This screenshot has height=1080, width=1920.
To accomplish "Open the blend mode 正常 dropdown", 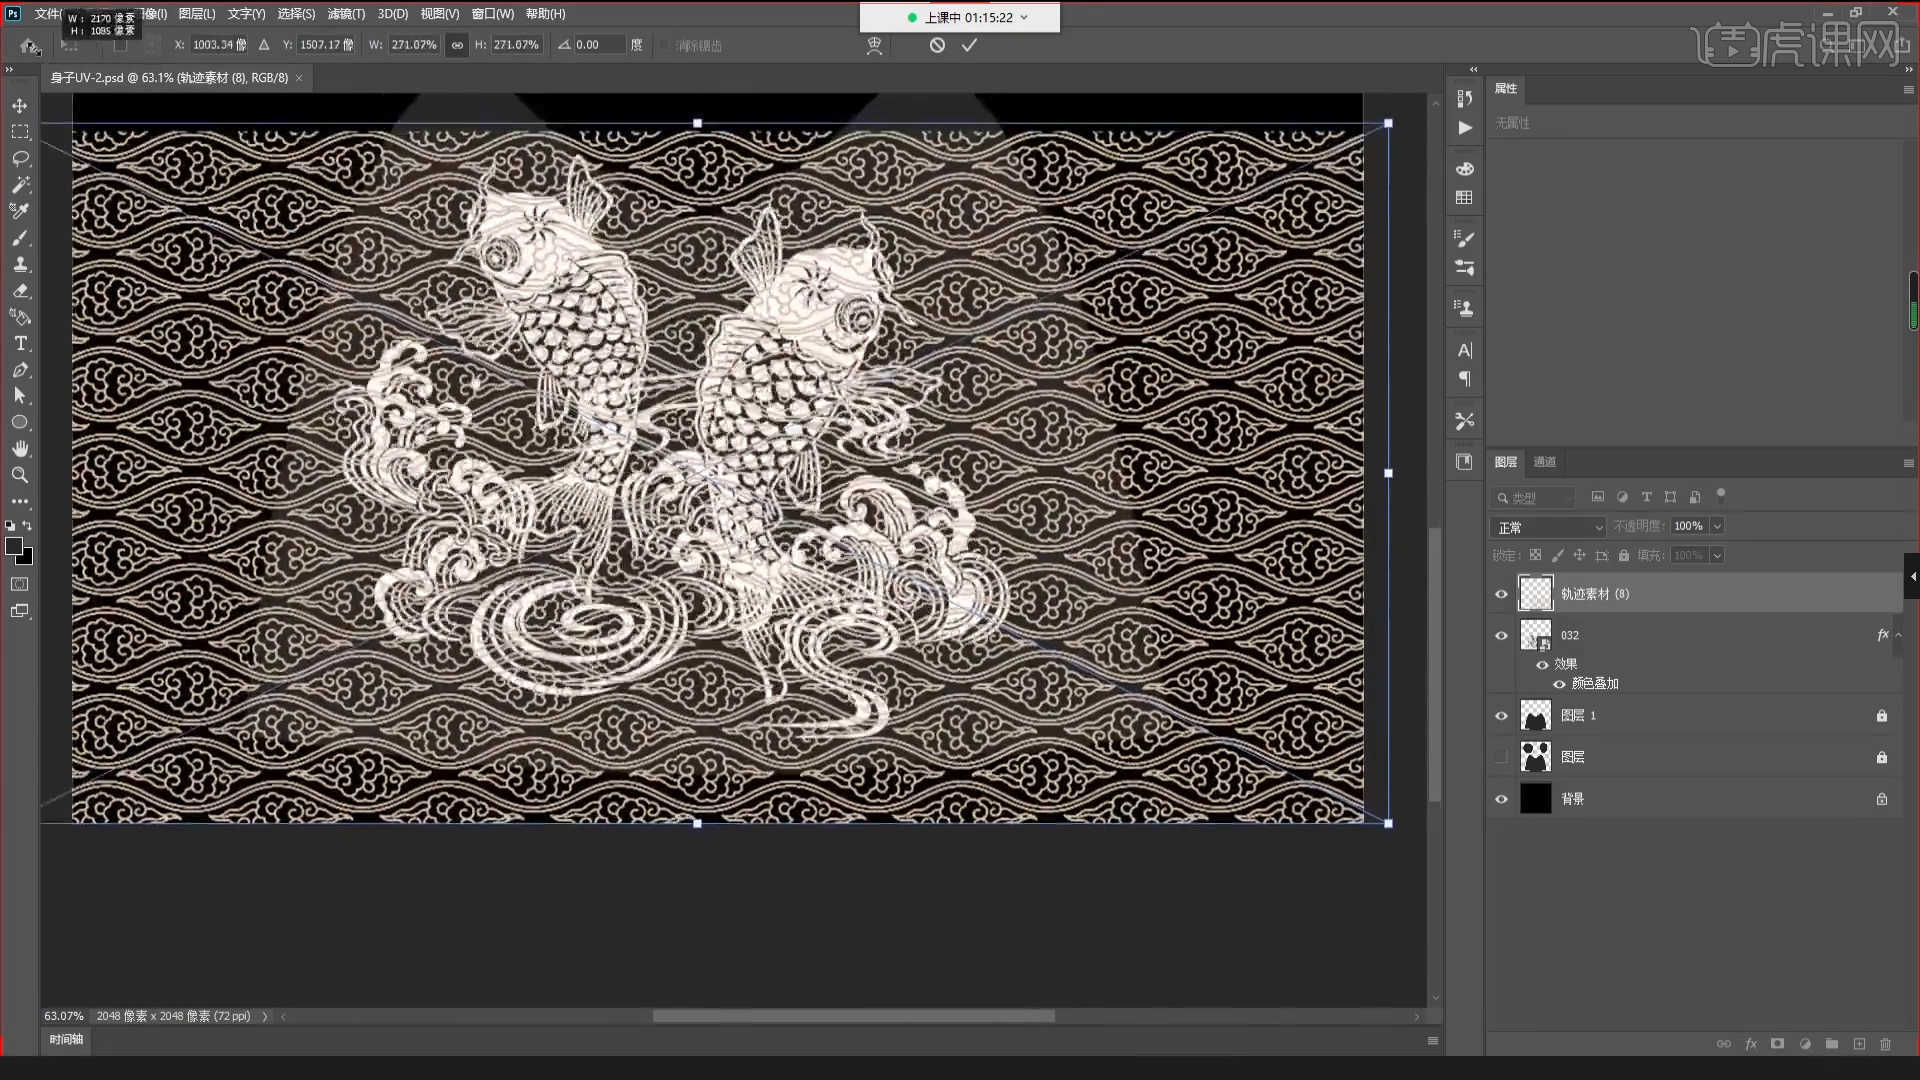I will (x=1548, y=527).
